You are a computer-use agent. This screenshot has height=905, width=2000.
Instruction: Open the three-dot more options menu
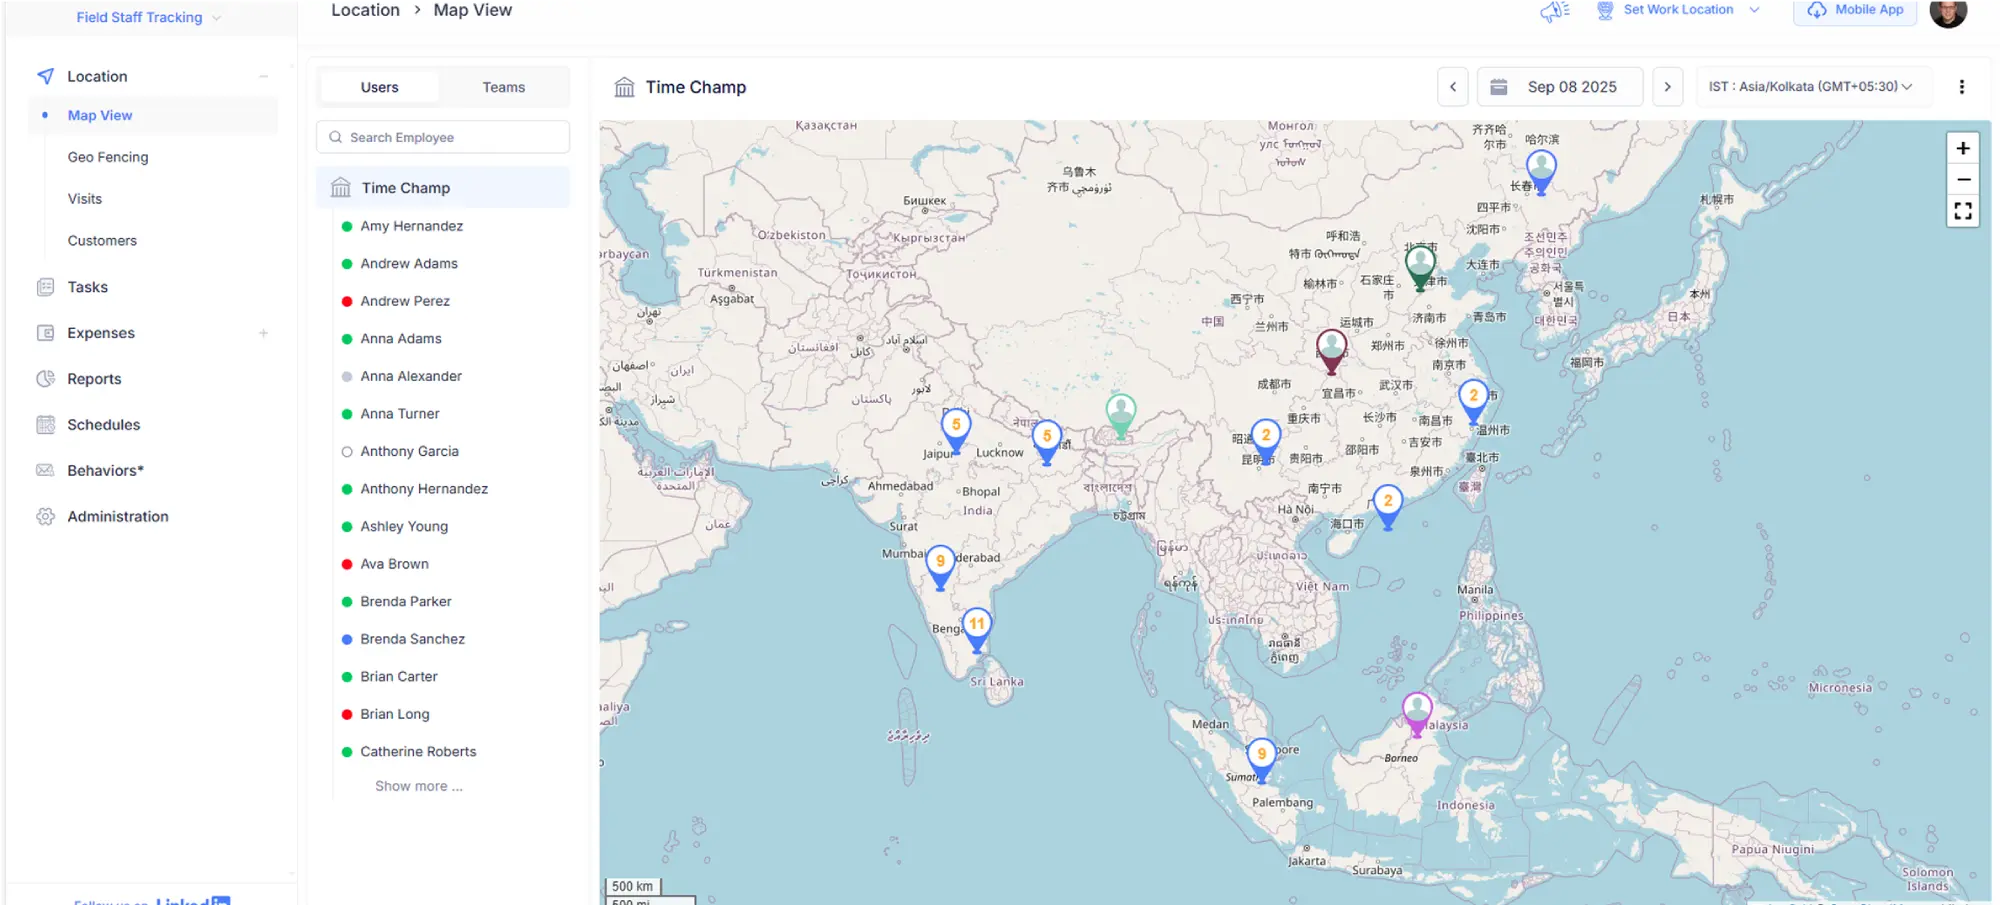click(1961, 87)
